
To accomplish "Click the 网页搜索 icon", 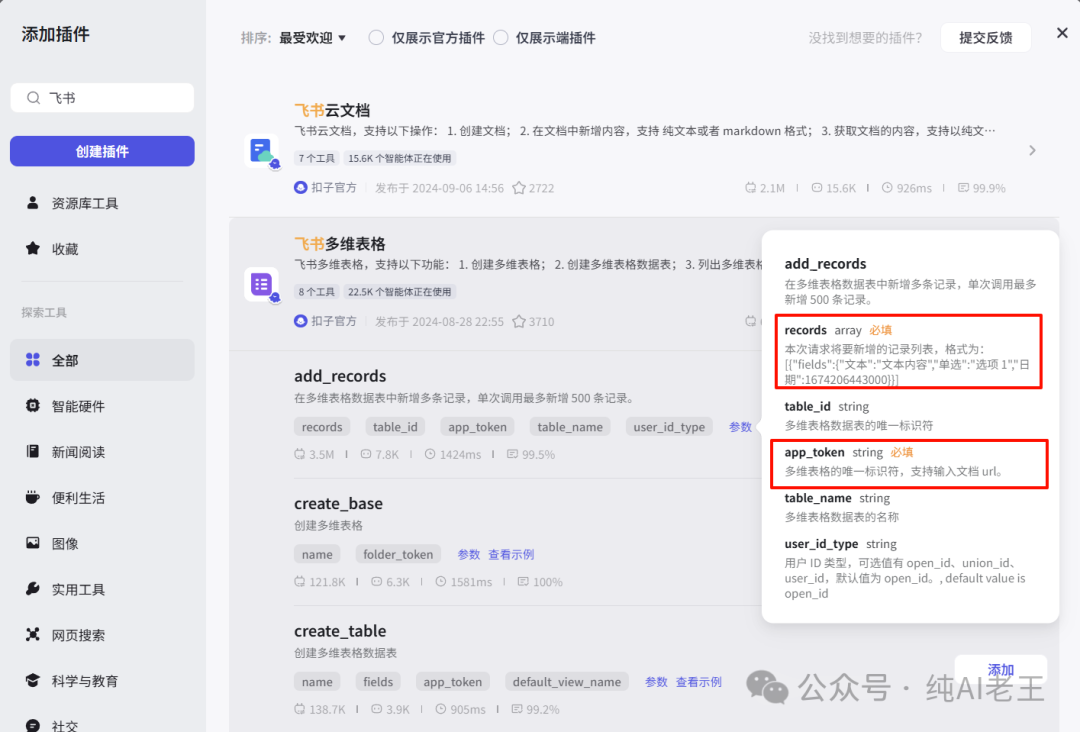I will point(32,634).
